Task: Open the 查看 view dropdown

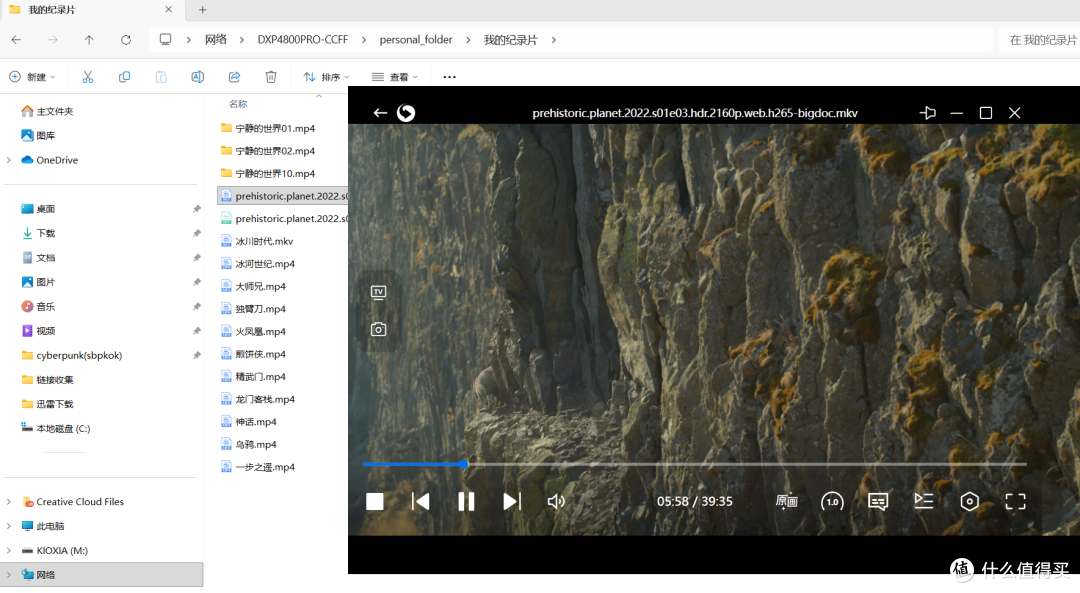Action: (x=395, y=77)
